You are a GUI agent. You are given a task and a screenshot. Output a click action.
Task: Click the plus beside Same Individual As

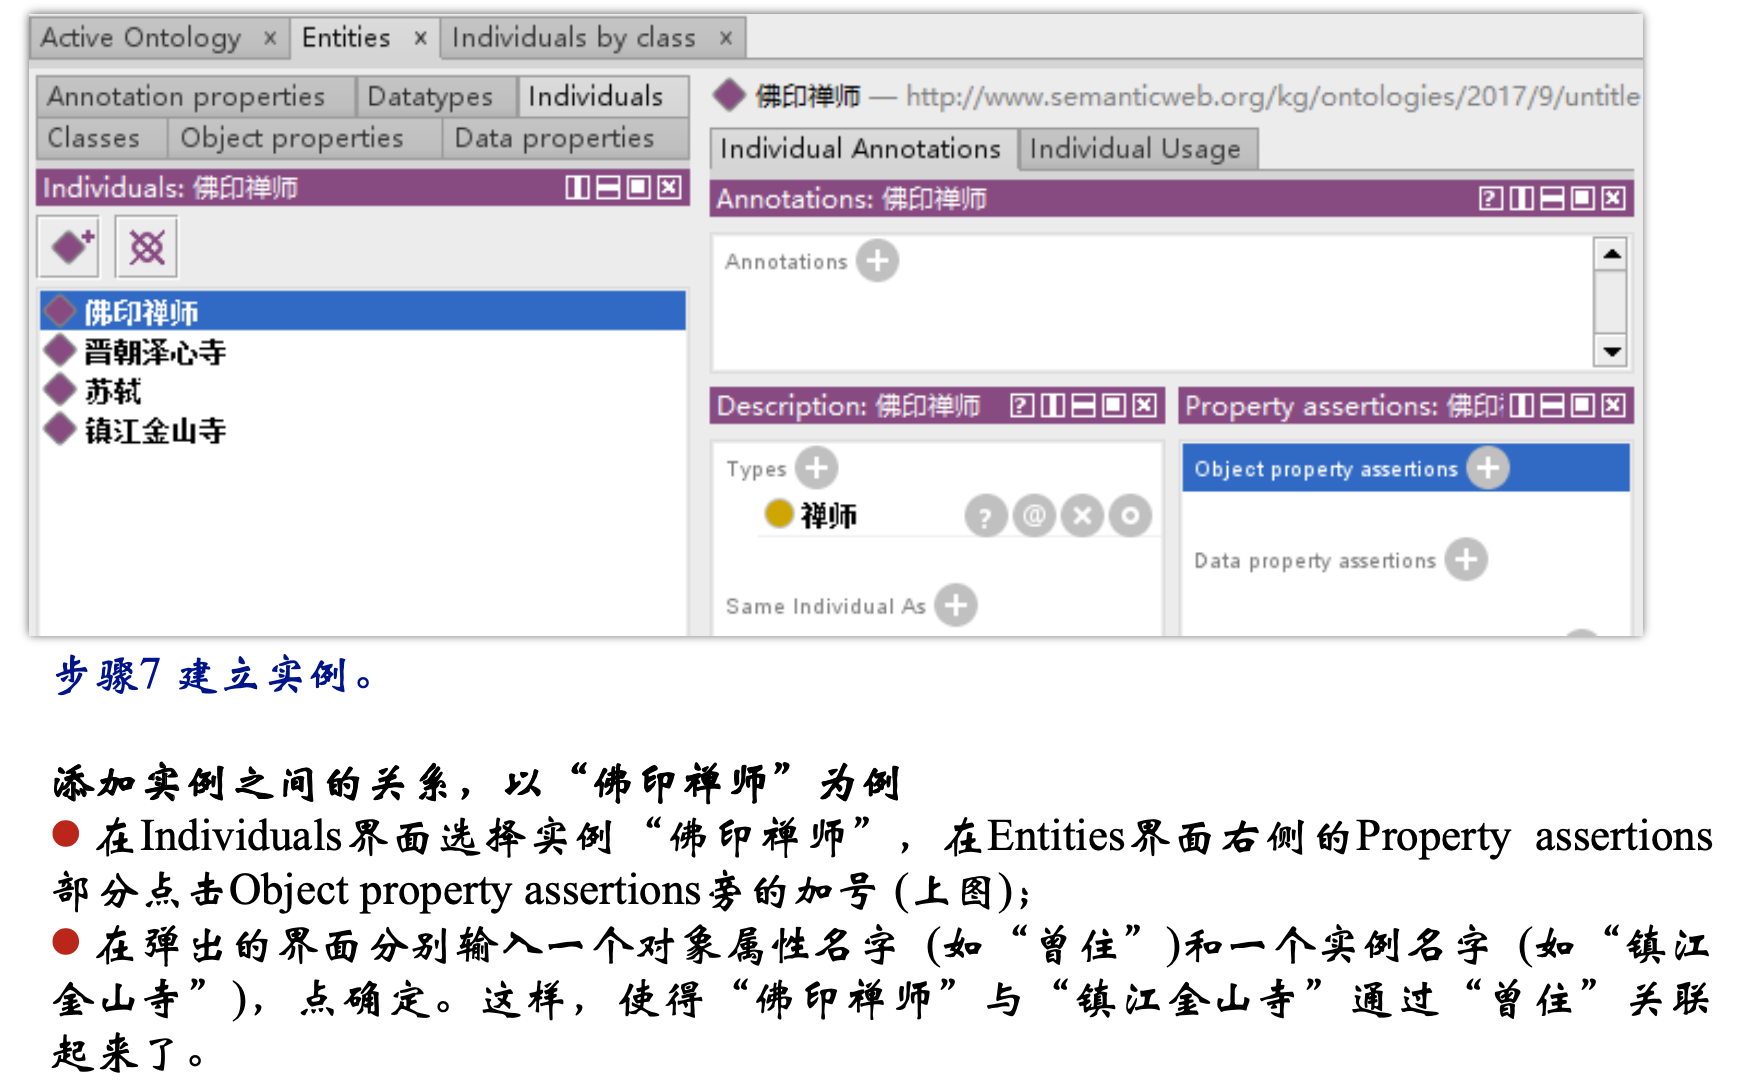(x=957, y=605)
